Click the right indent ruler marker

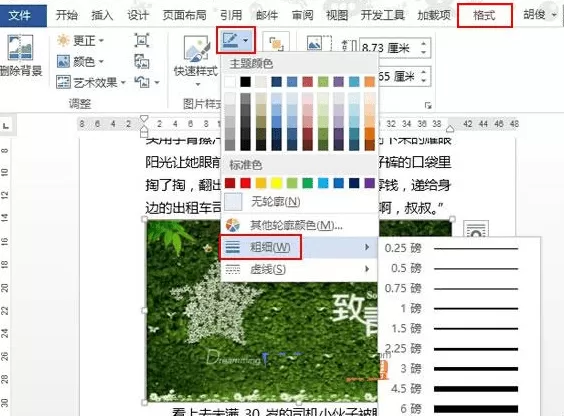tap(450, 128)
